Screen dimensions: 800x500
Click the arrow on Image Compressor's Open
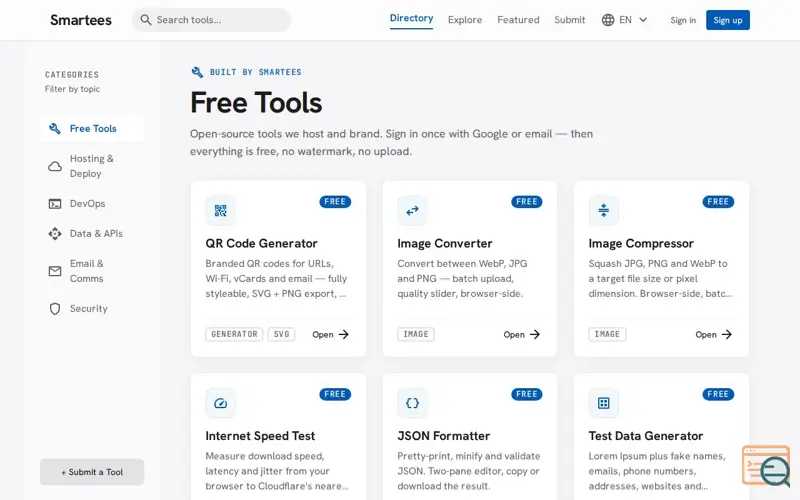point(727,334)
